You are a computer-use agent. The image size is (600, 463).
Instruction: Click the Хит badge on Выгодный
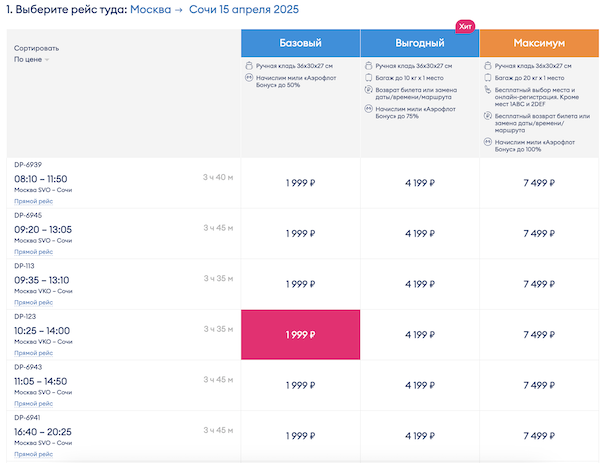[464, 26]
